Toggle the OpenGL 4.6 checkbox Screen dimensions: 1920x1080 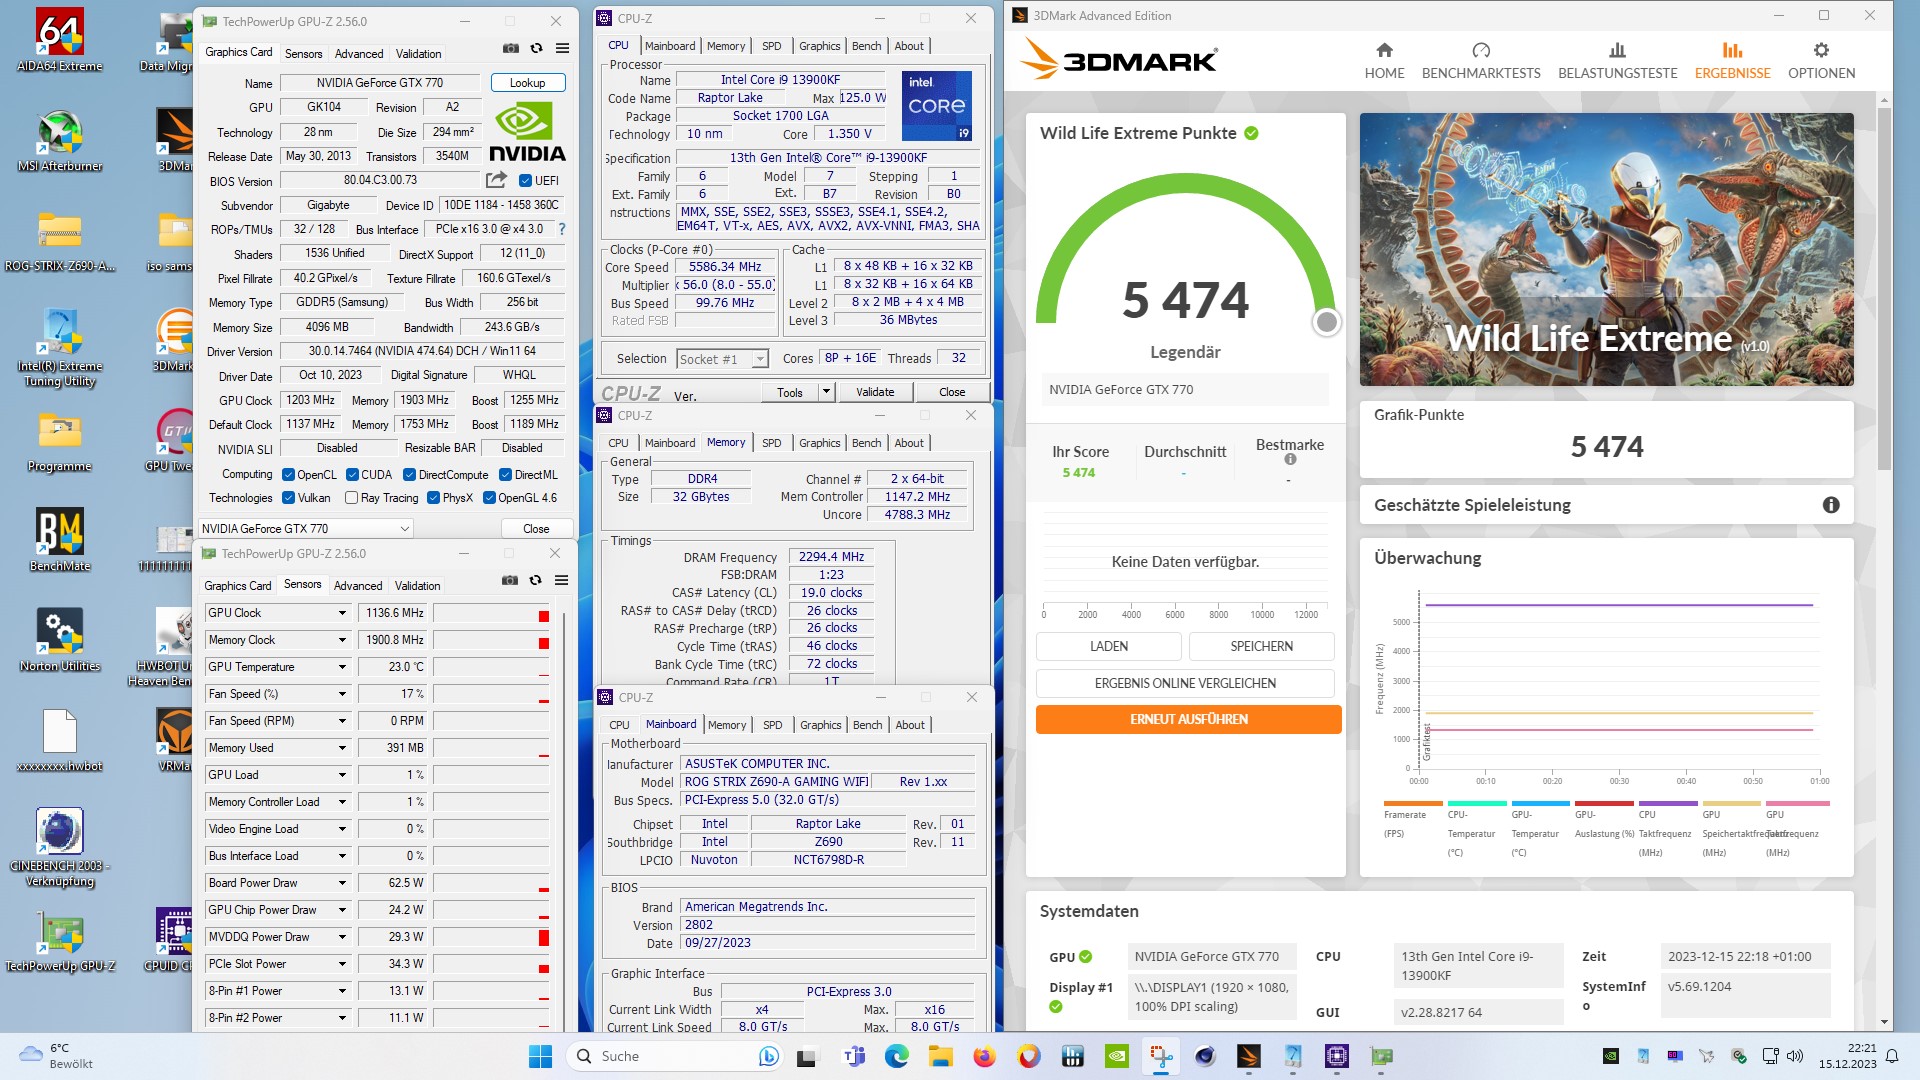pyautogui.click(x=489, y=498)
